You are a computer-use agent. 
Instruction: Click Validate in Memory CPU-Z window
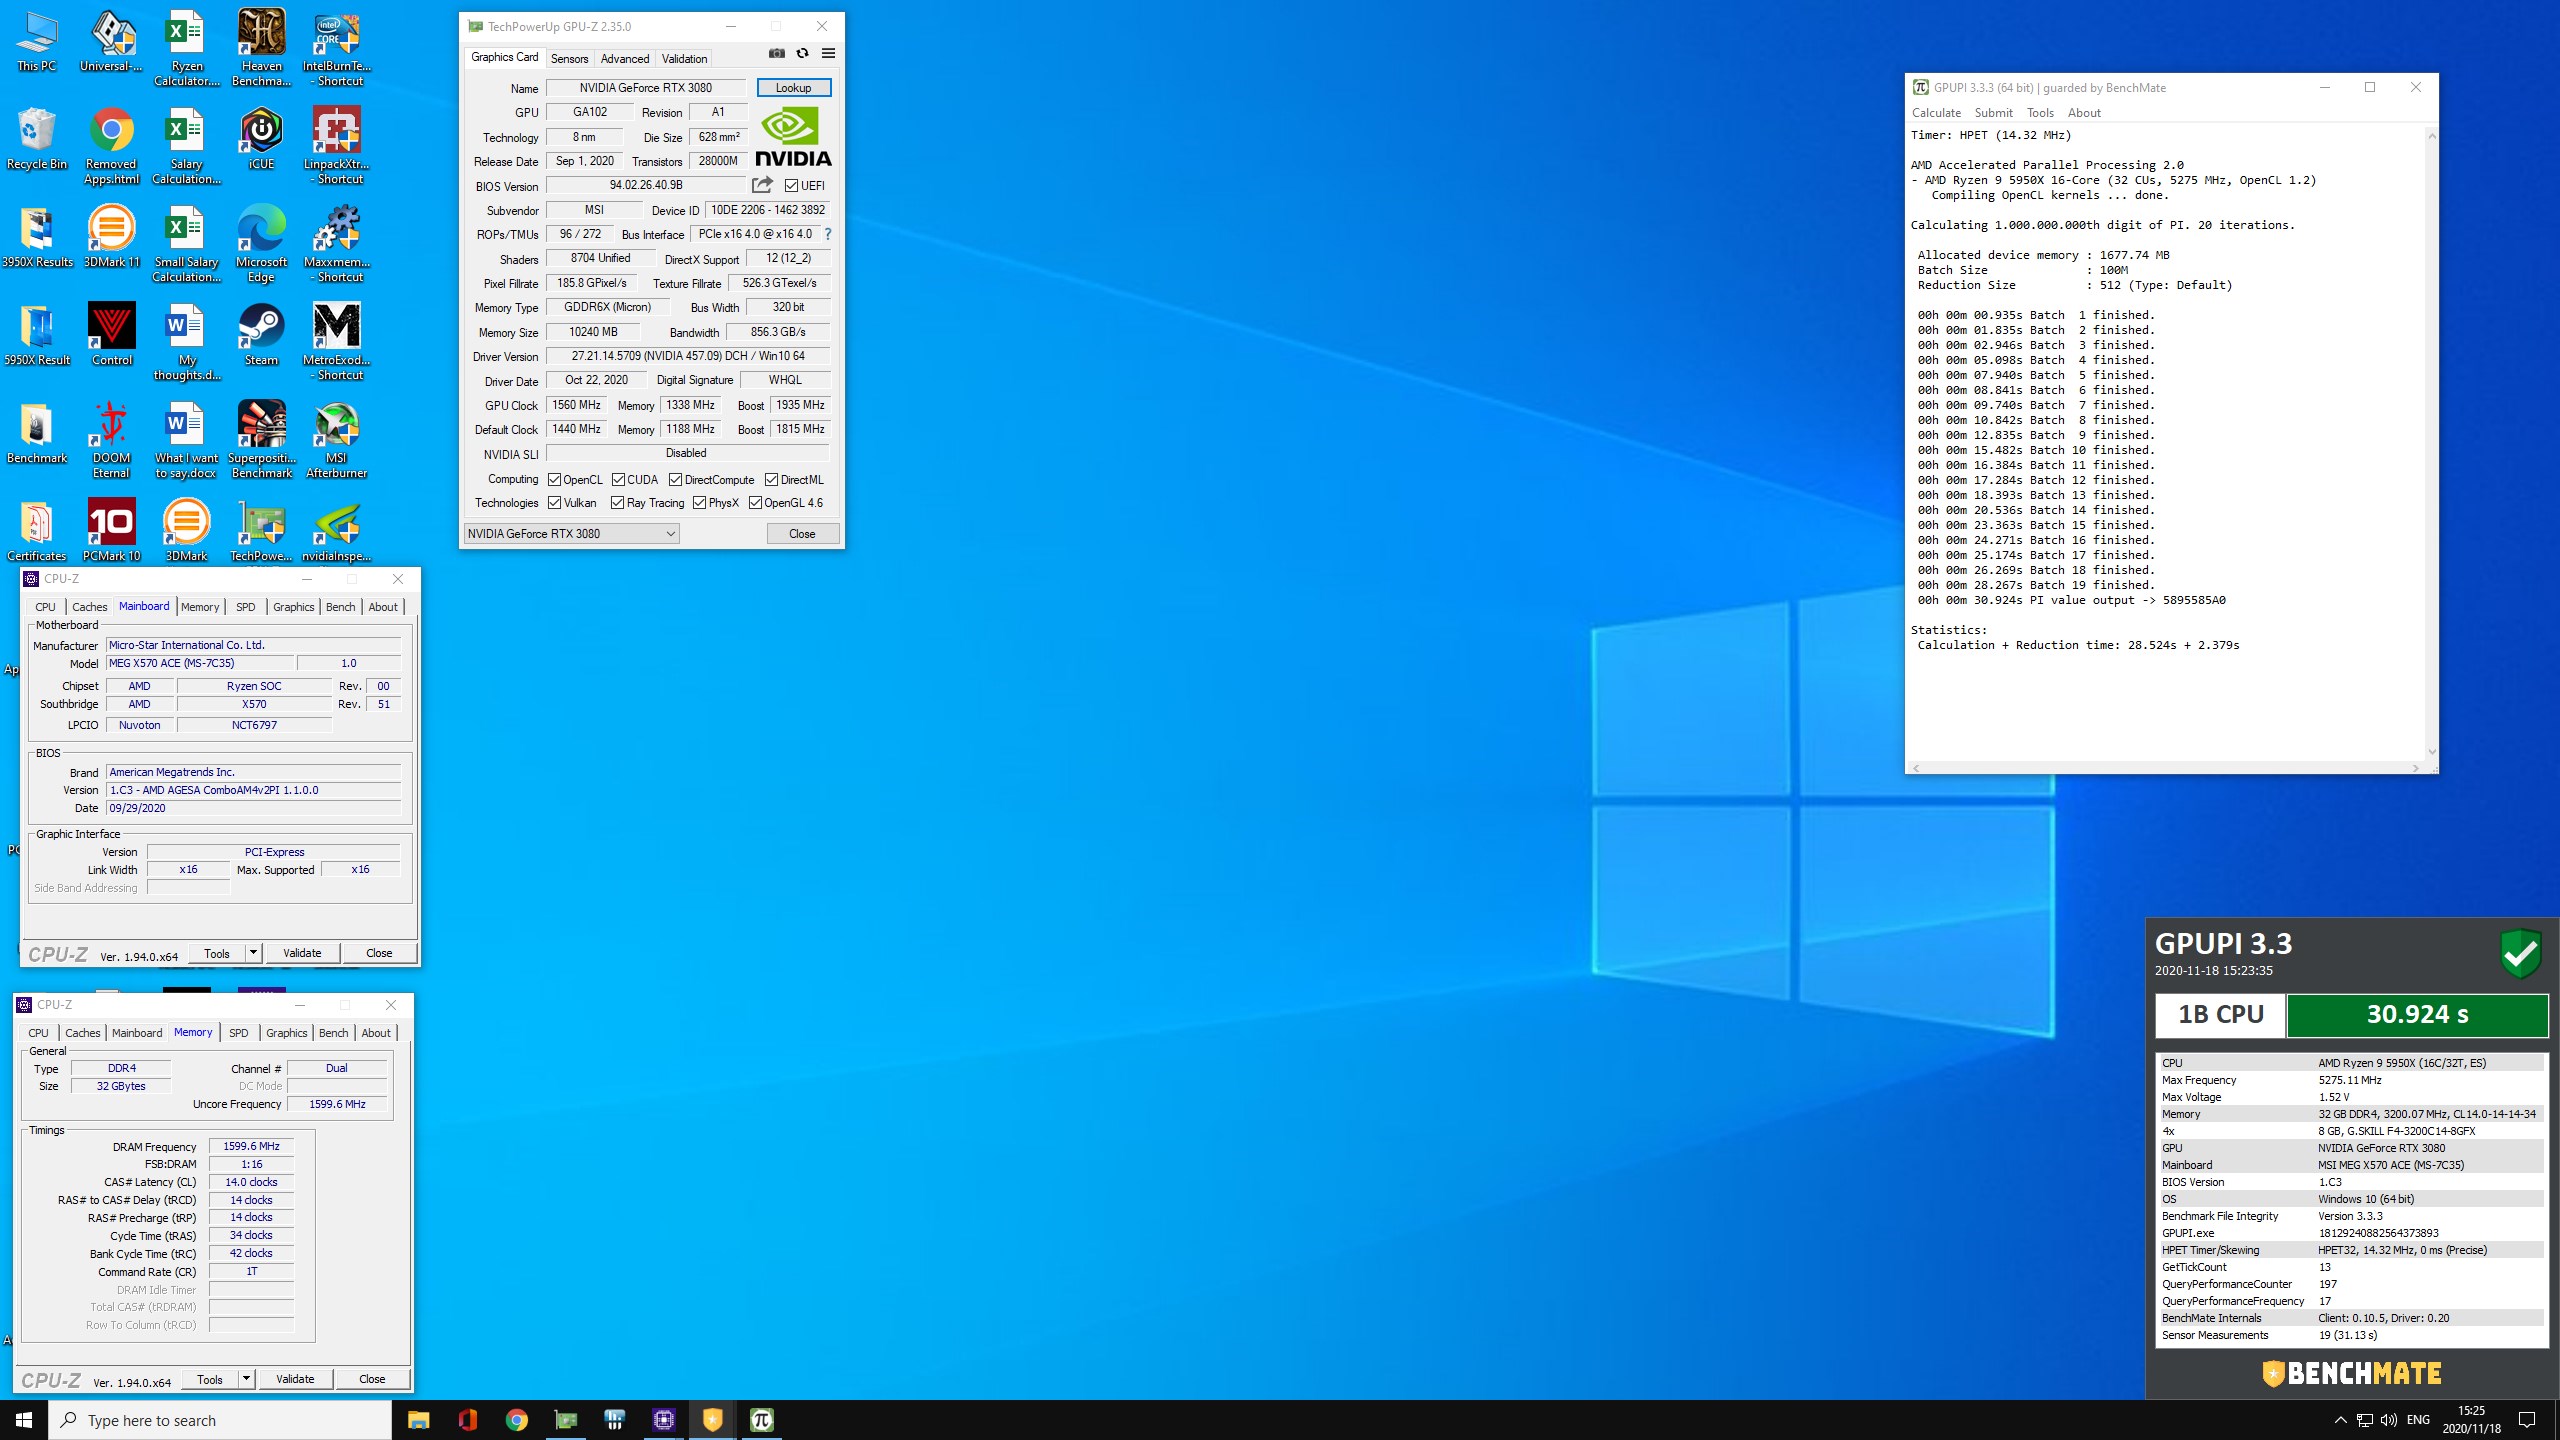pyautogui.click(x=295, y=1379)
